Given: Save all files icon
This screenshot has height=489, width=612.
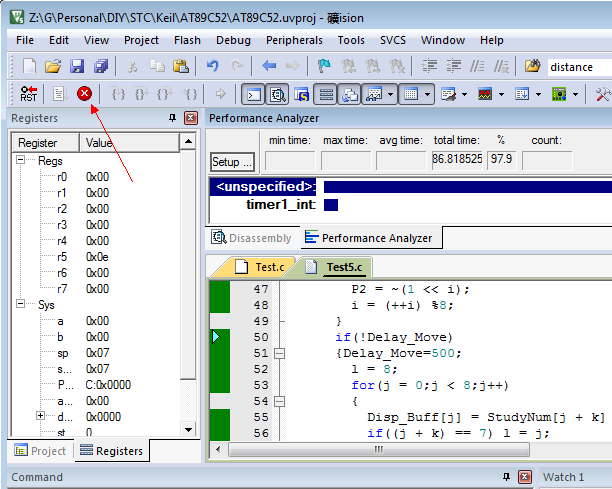Looking at the screenshot, I should click(101, 66).
